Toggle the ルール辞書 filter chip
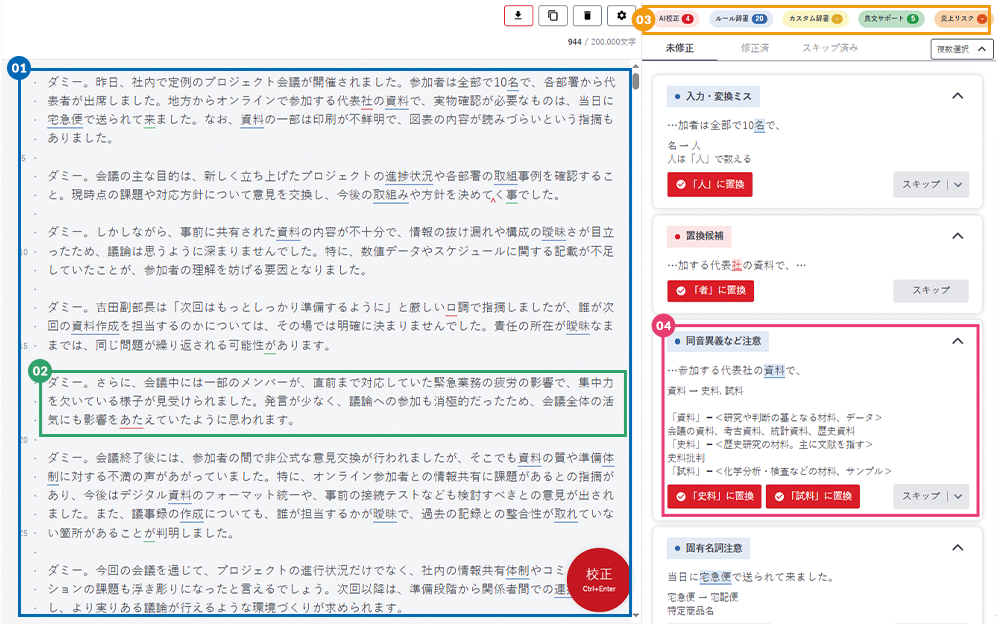 click(740, 19)
